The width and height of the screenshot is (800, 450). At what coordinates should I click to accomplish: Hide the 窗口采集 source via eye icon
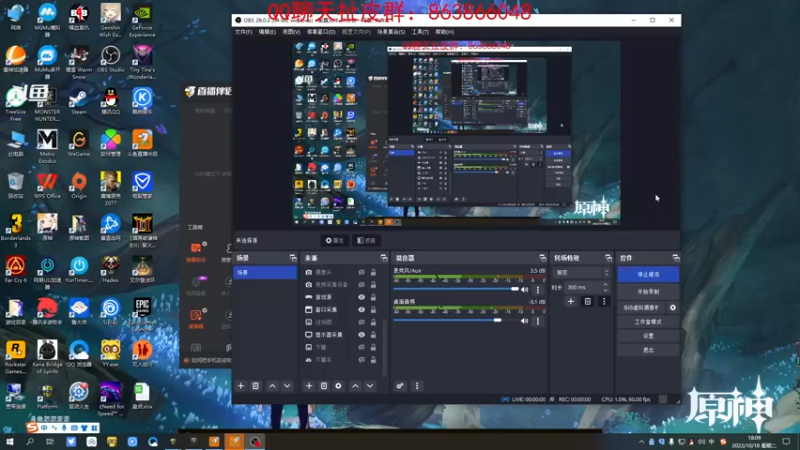click(361, 310)
